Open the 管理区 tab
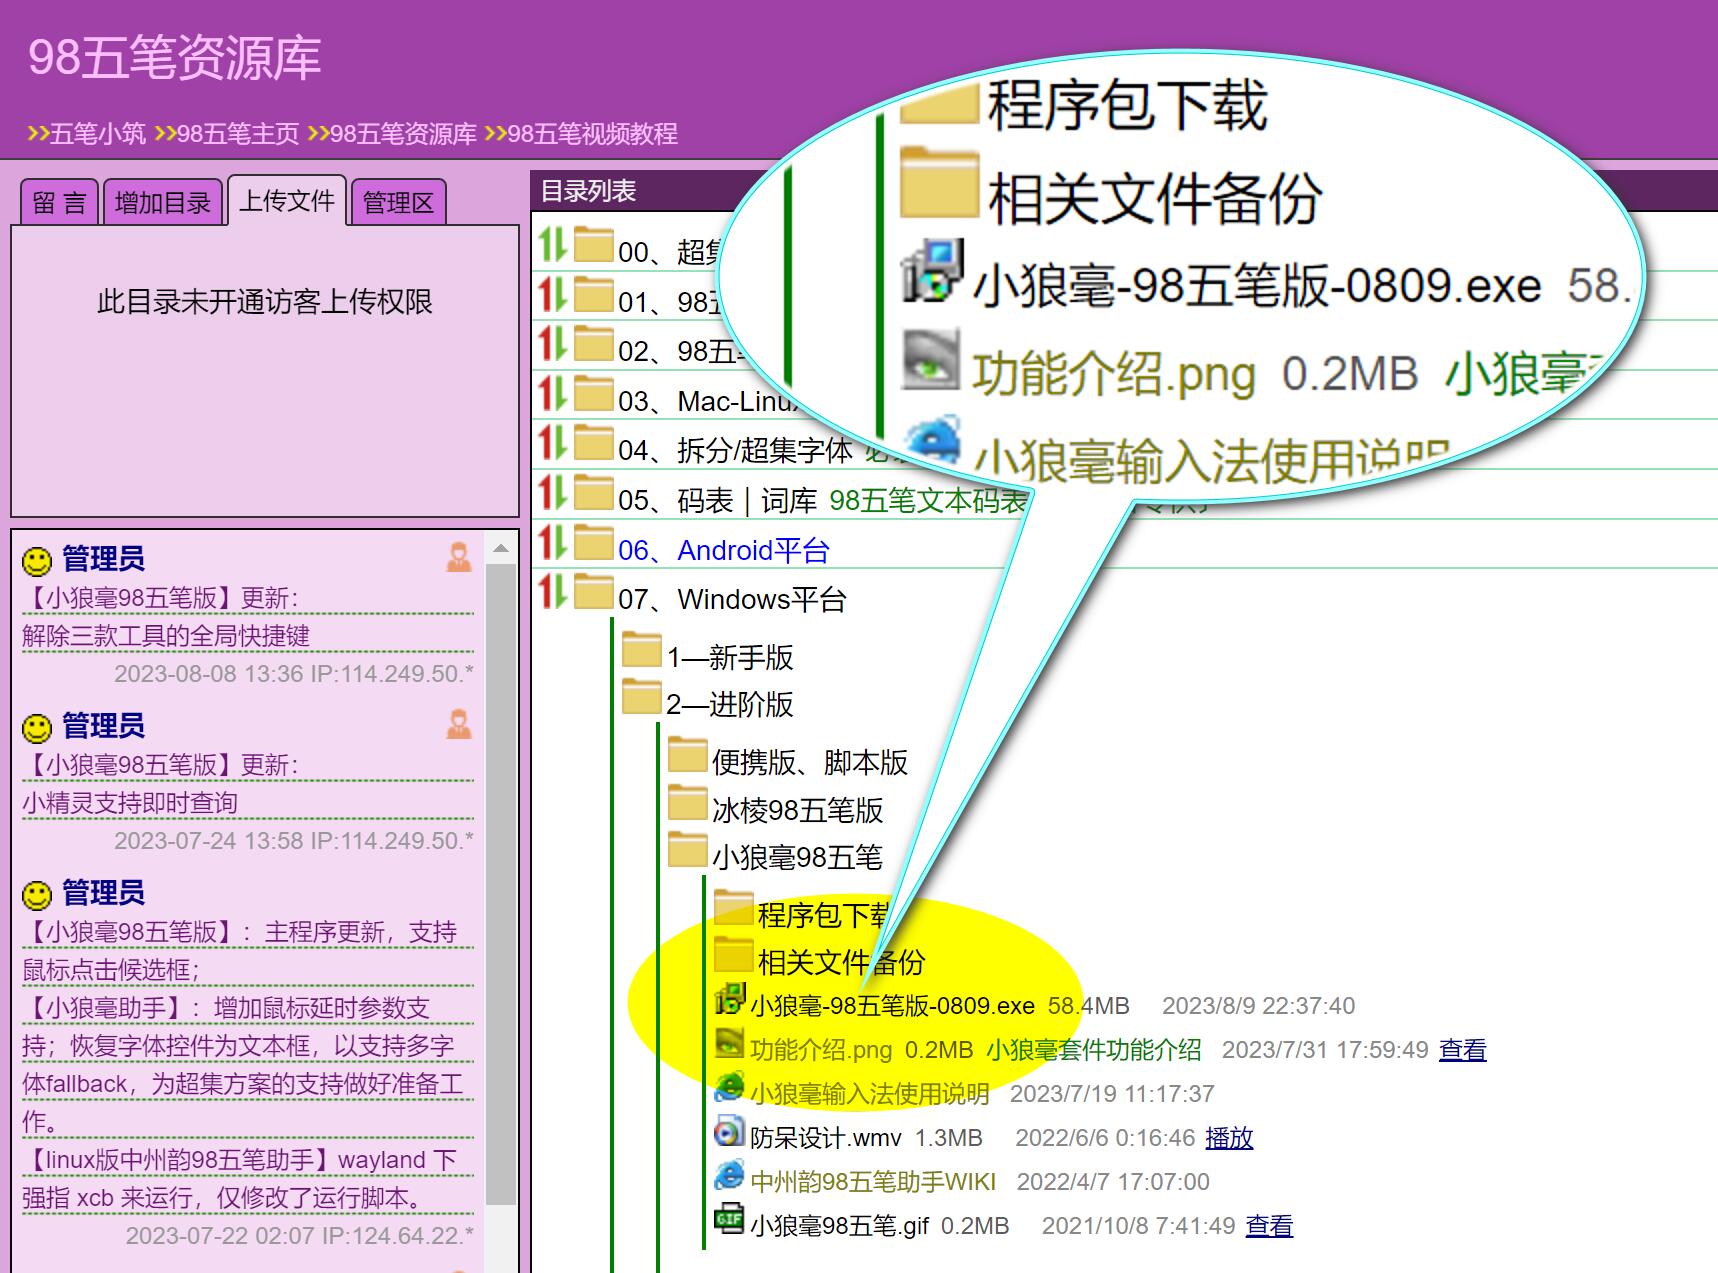This screenshot has height=1273, width=1718. 398,203
